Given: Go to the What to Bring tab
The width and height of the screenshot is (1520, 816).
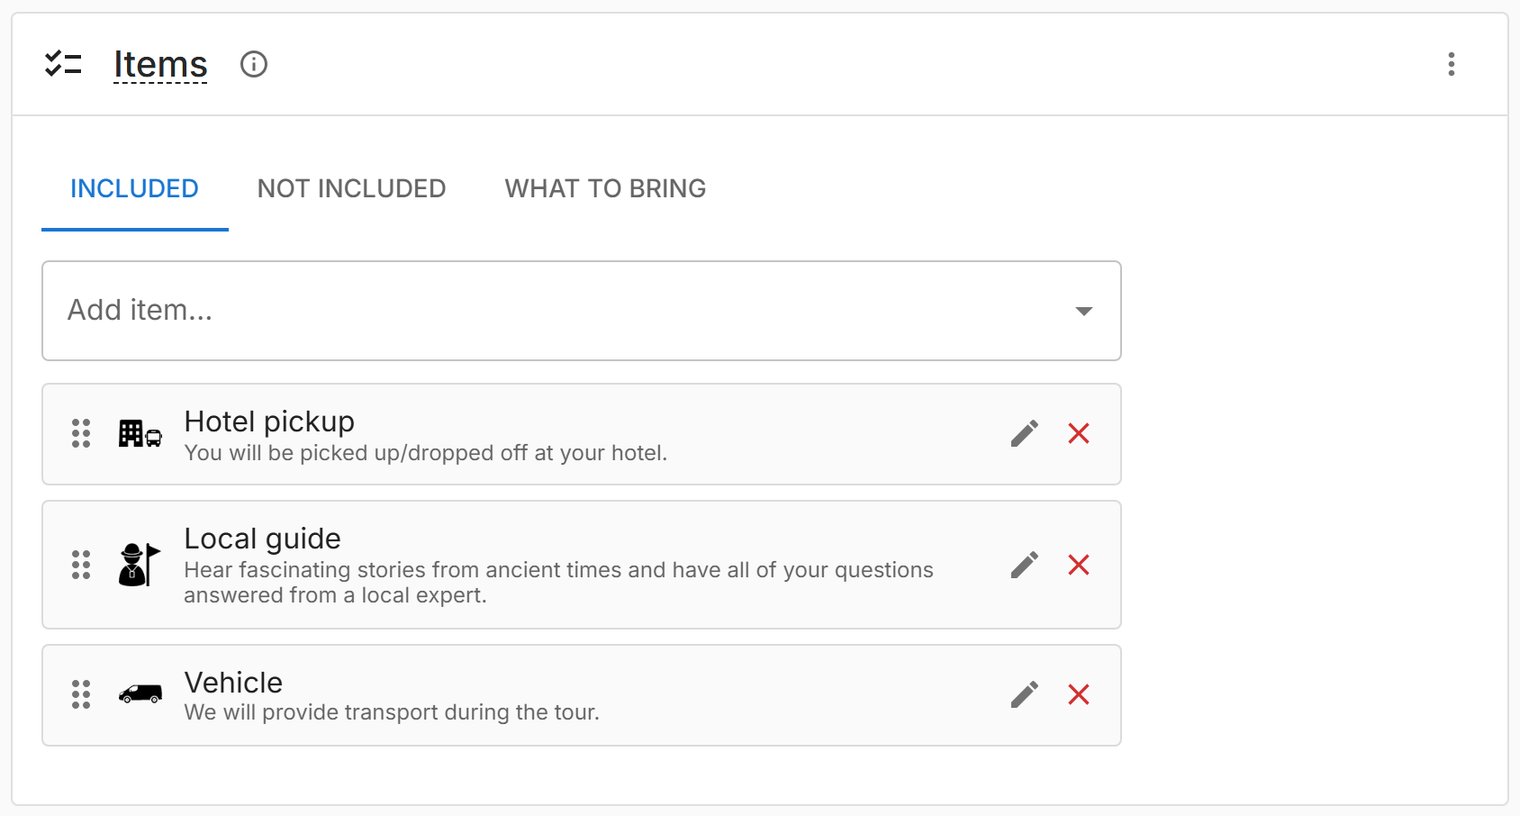Looking at the screenshot, I should pyautogui.click(x=605, y=189).
